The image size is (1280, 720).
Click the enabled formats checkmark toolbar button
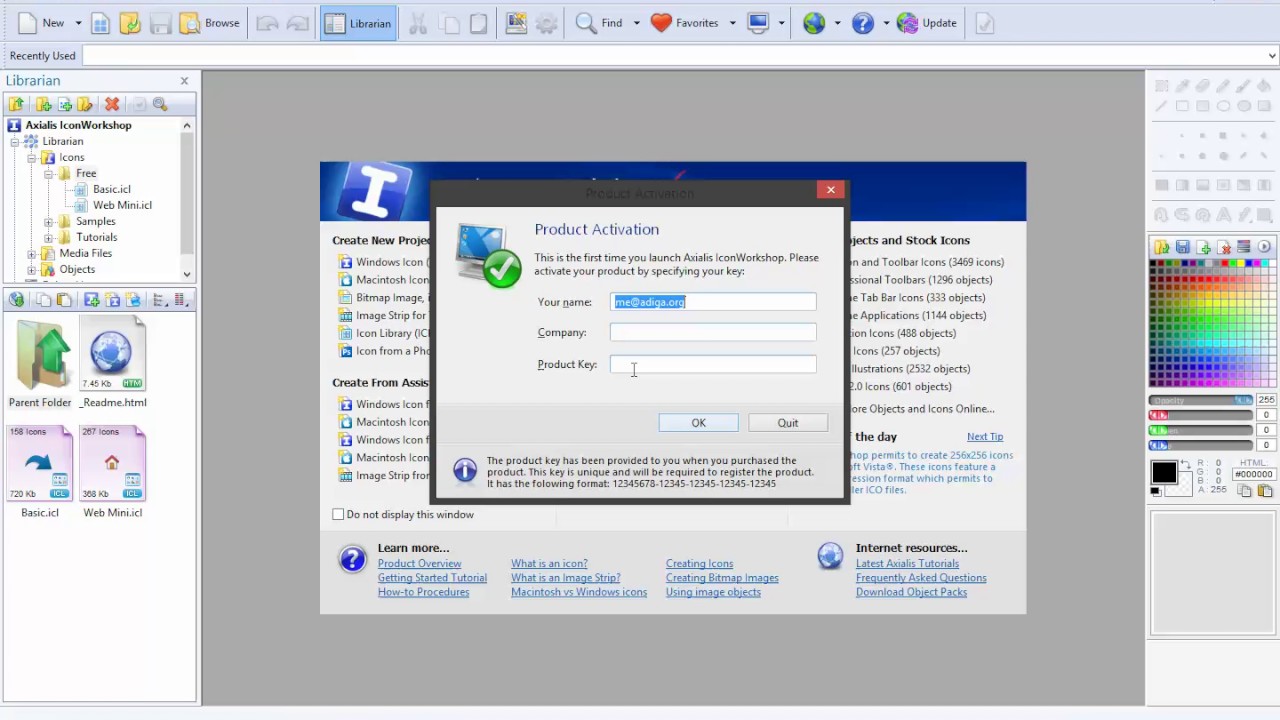point(985,23)
